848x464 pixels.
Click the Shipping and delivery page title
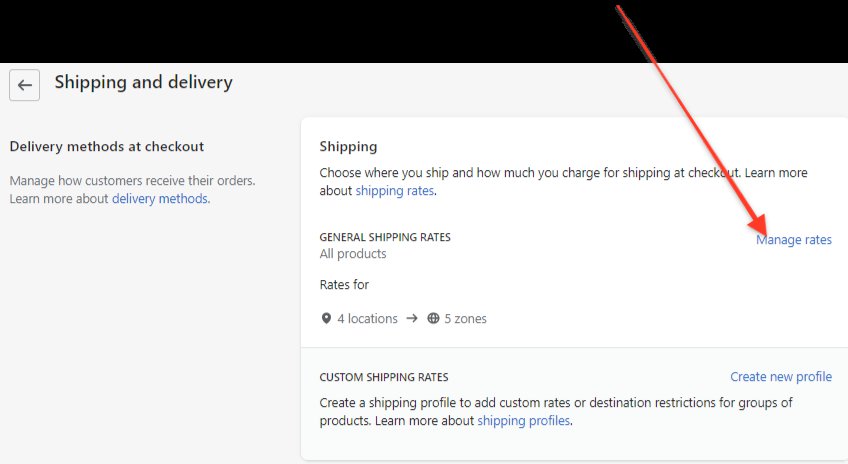pyautogui.click(x=143, y=82)
